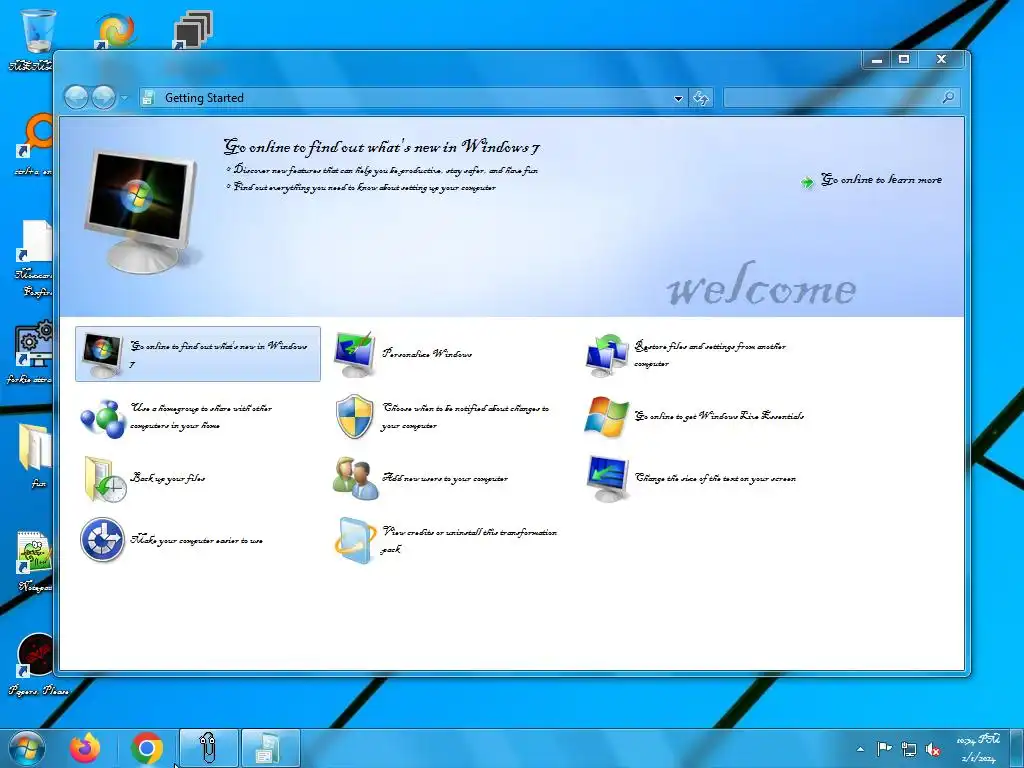
Task: Open the 'Change the size of the text' monitor icon
Action: [x=607, y=479]
